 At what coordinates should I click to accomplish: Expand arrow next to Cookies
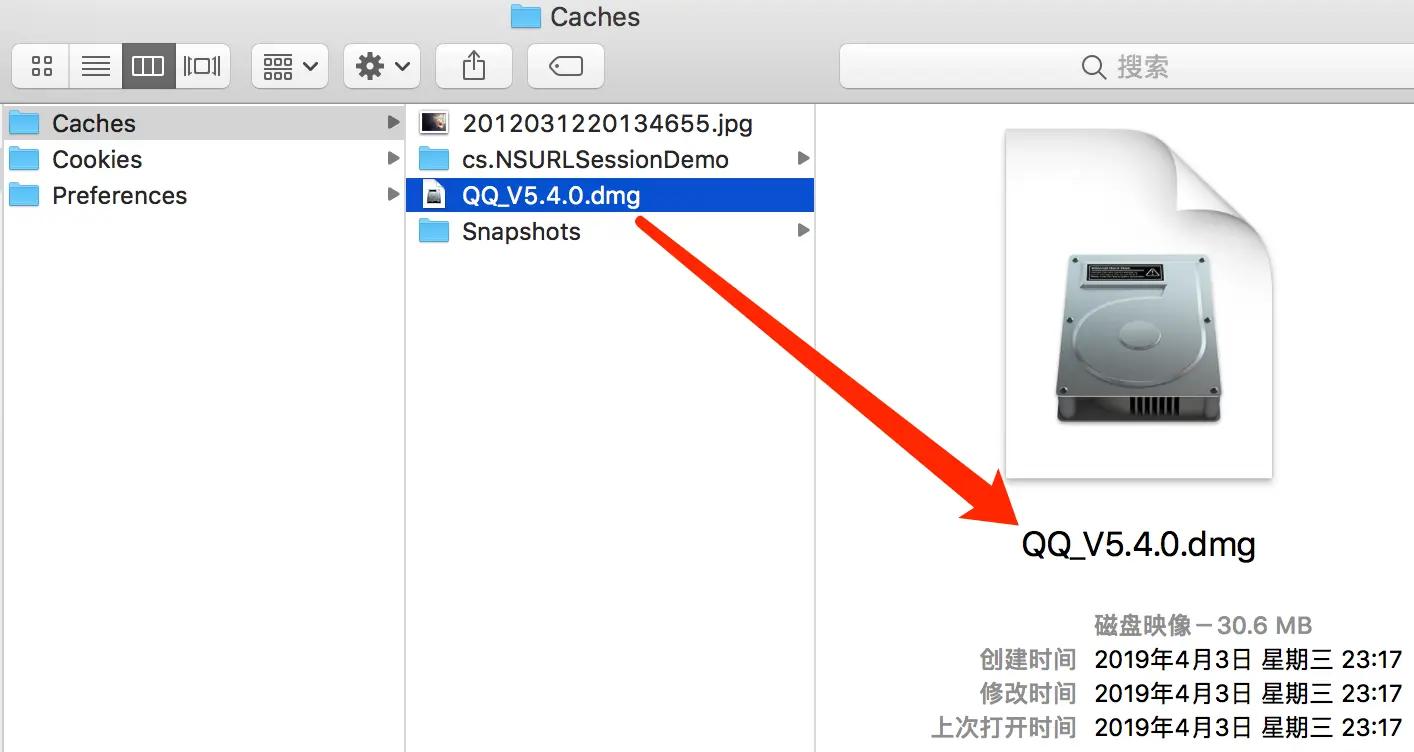(x=393, y=158)
